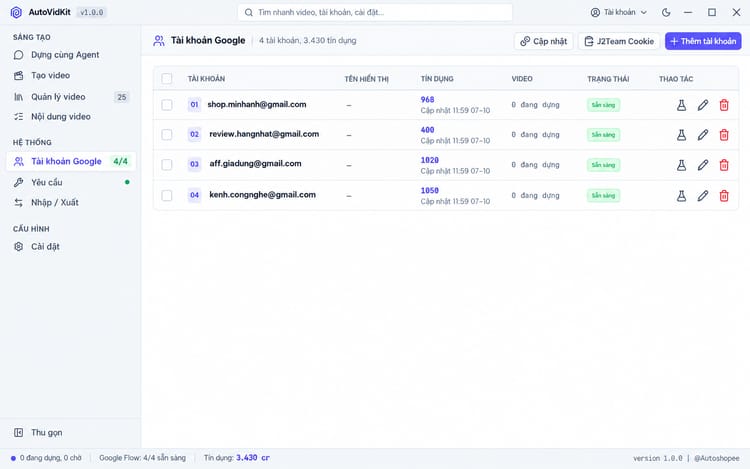The image size is (750, 469).
Task: Click the 968 credit value
Action: tap(427, 99)
